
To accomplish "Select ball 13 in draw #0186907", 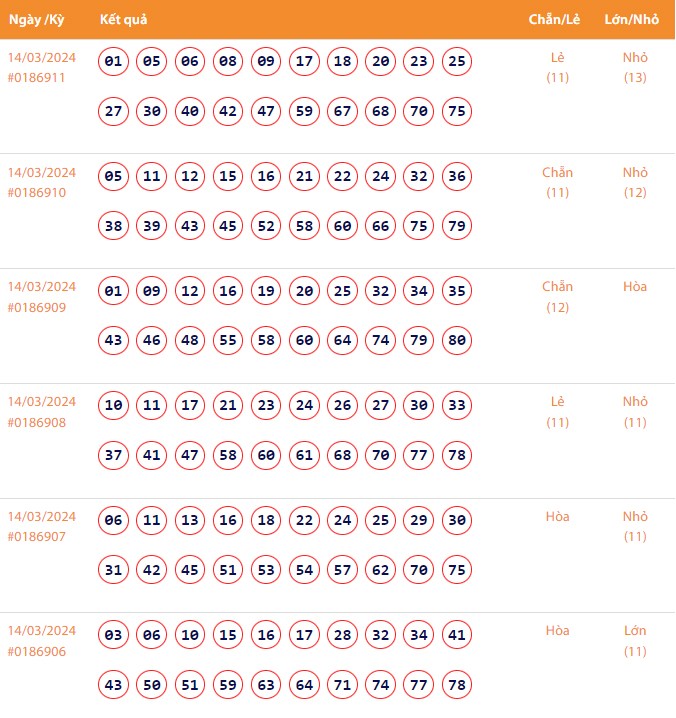I will pyautogui.click(x=190, y=521).
